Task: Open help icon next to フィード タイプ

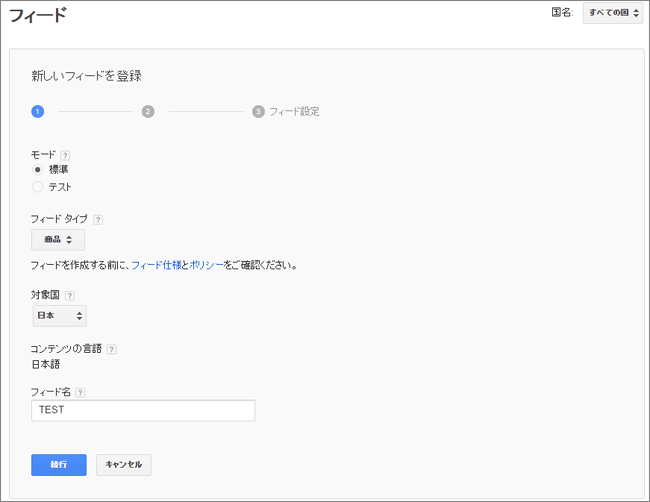Action: click(x=98, y=220)
